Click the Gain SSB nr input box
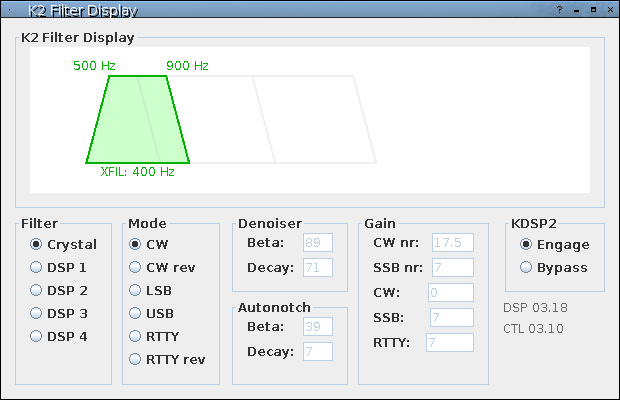This screenshot has width=620, height=400. [x=452, y=267]
